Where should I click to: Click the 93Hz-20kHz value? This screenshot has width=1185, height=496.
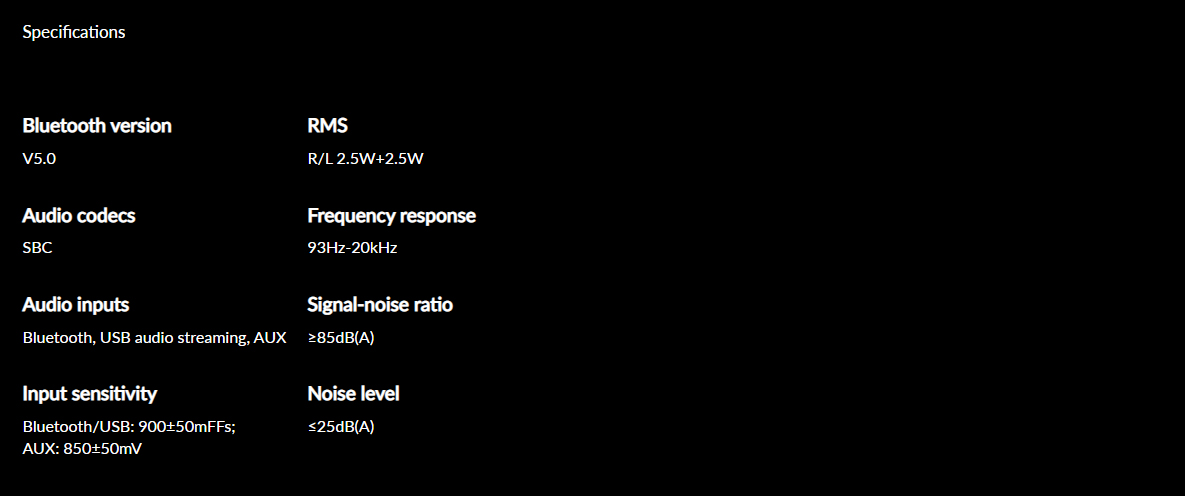[x=352, y=248]
